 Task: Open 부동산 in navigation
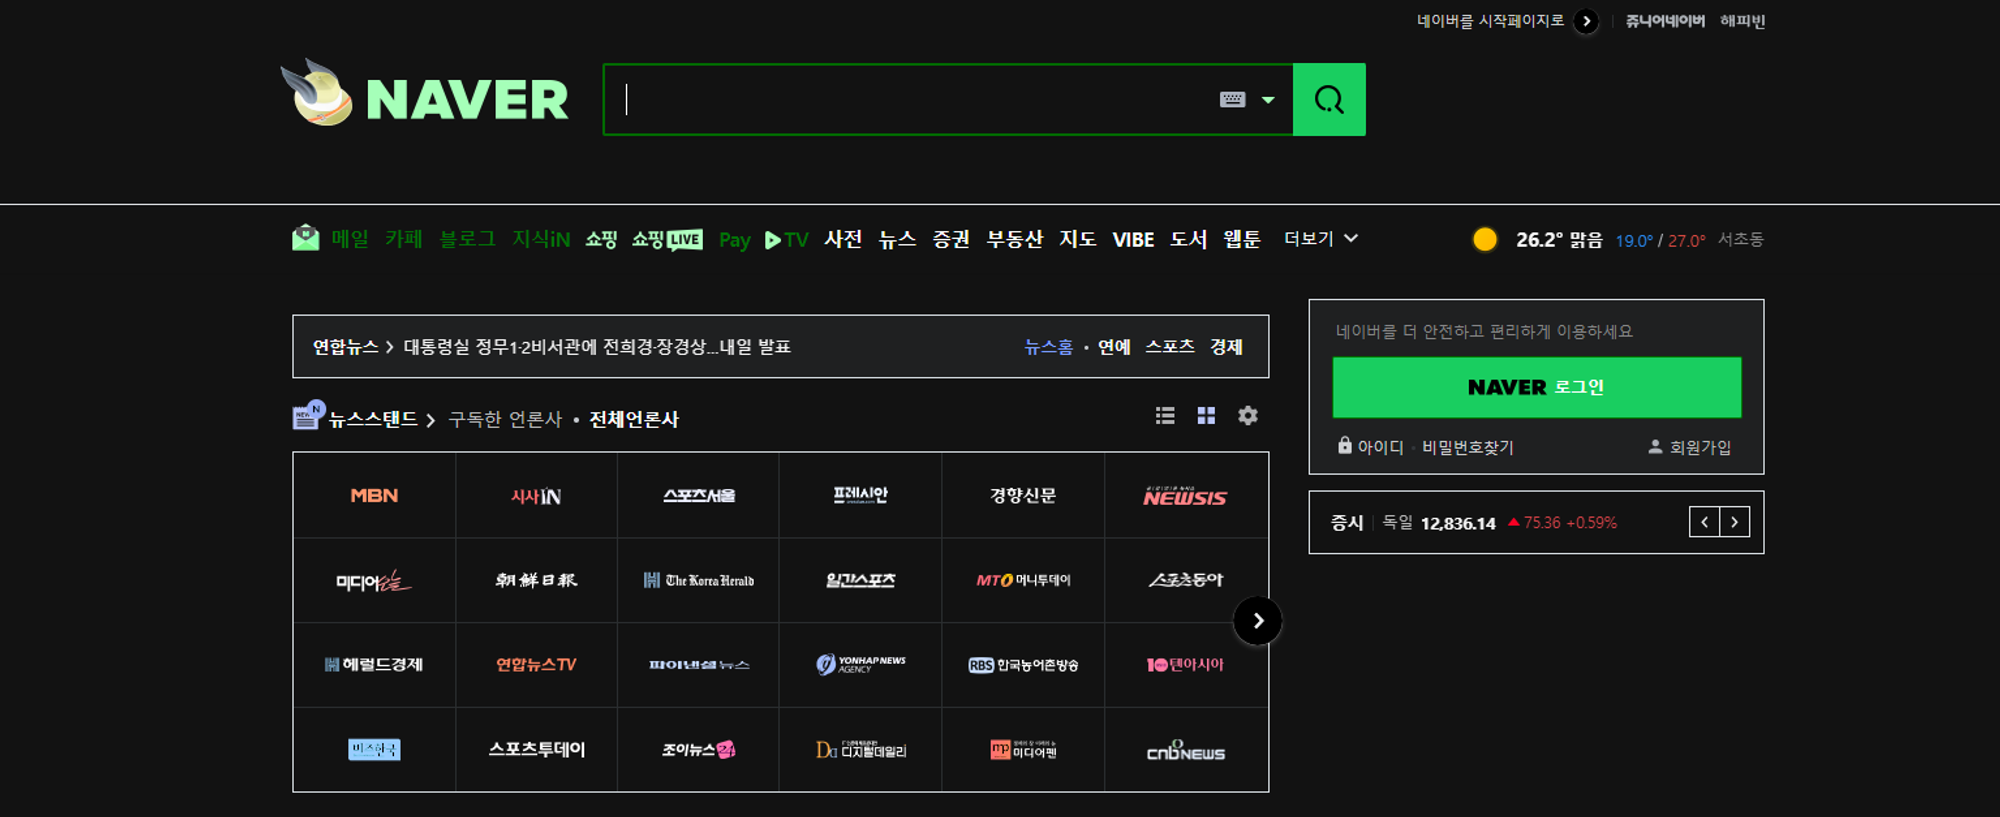tap(1014, 239)
